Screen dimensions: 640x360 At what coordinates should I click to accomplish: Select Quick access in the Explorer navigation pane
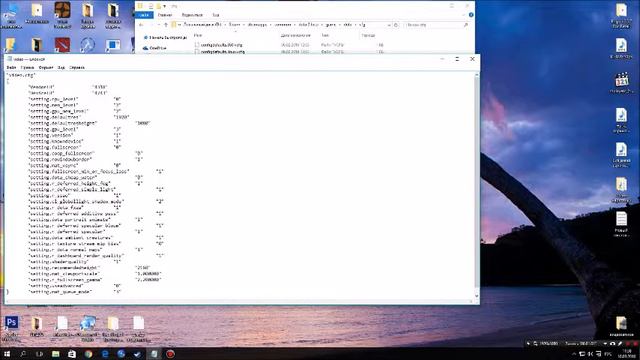(x=165, y=38)
